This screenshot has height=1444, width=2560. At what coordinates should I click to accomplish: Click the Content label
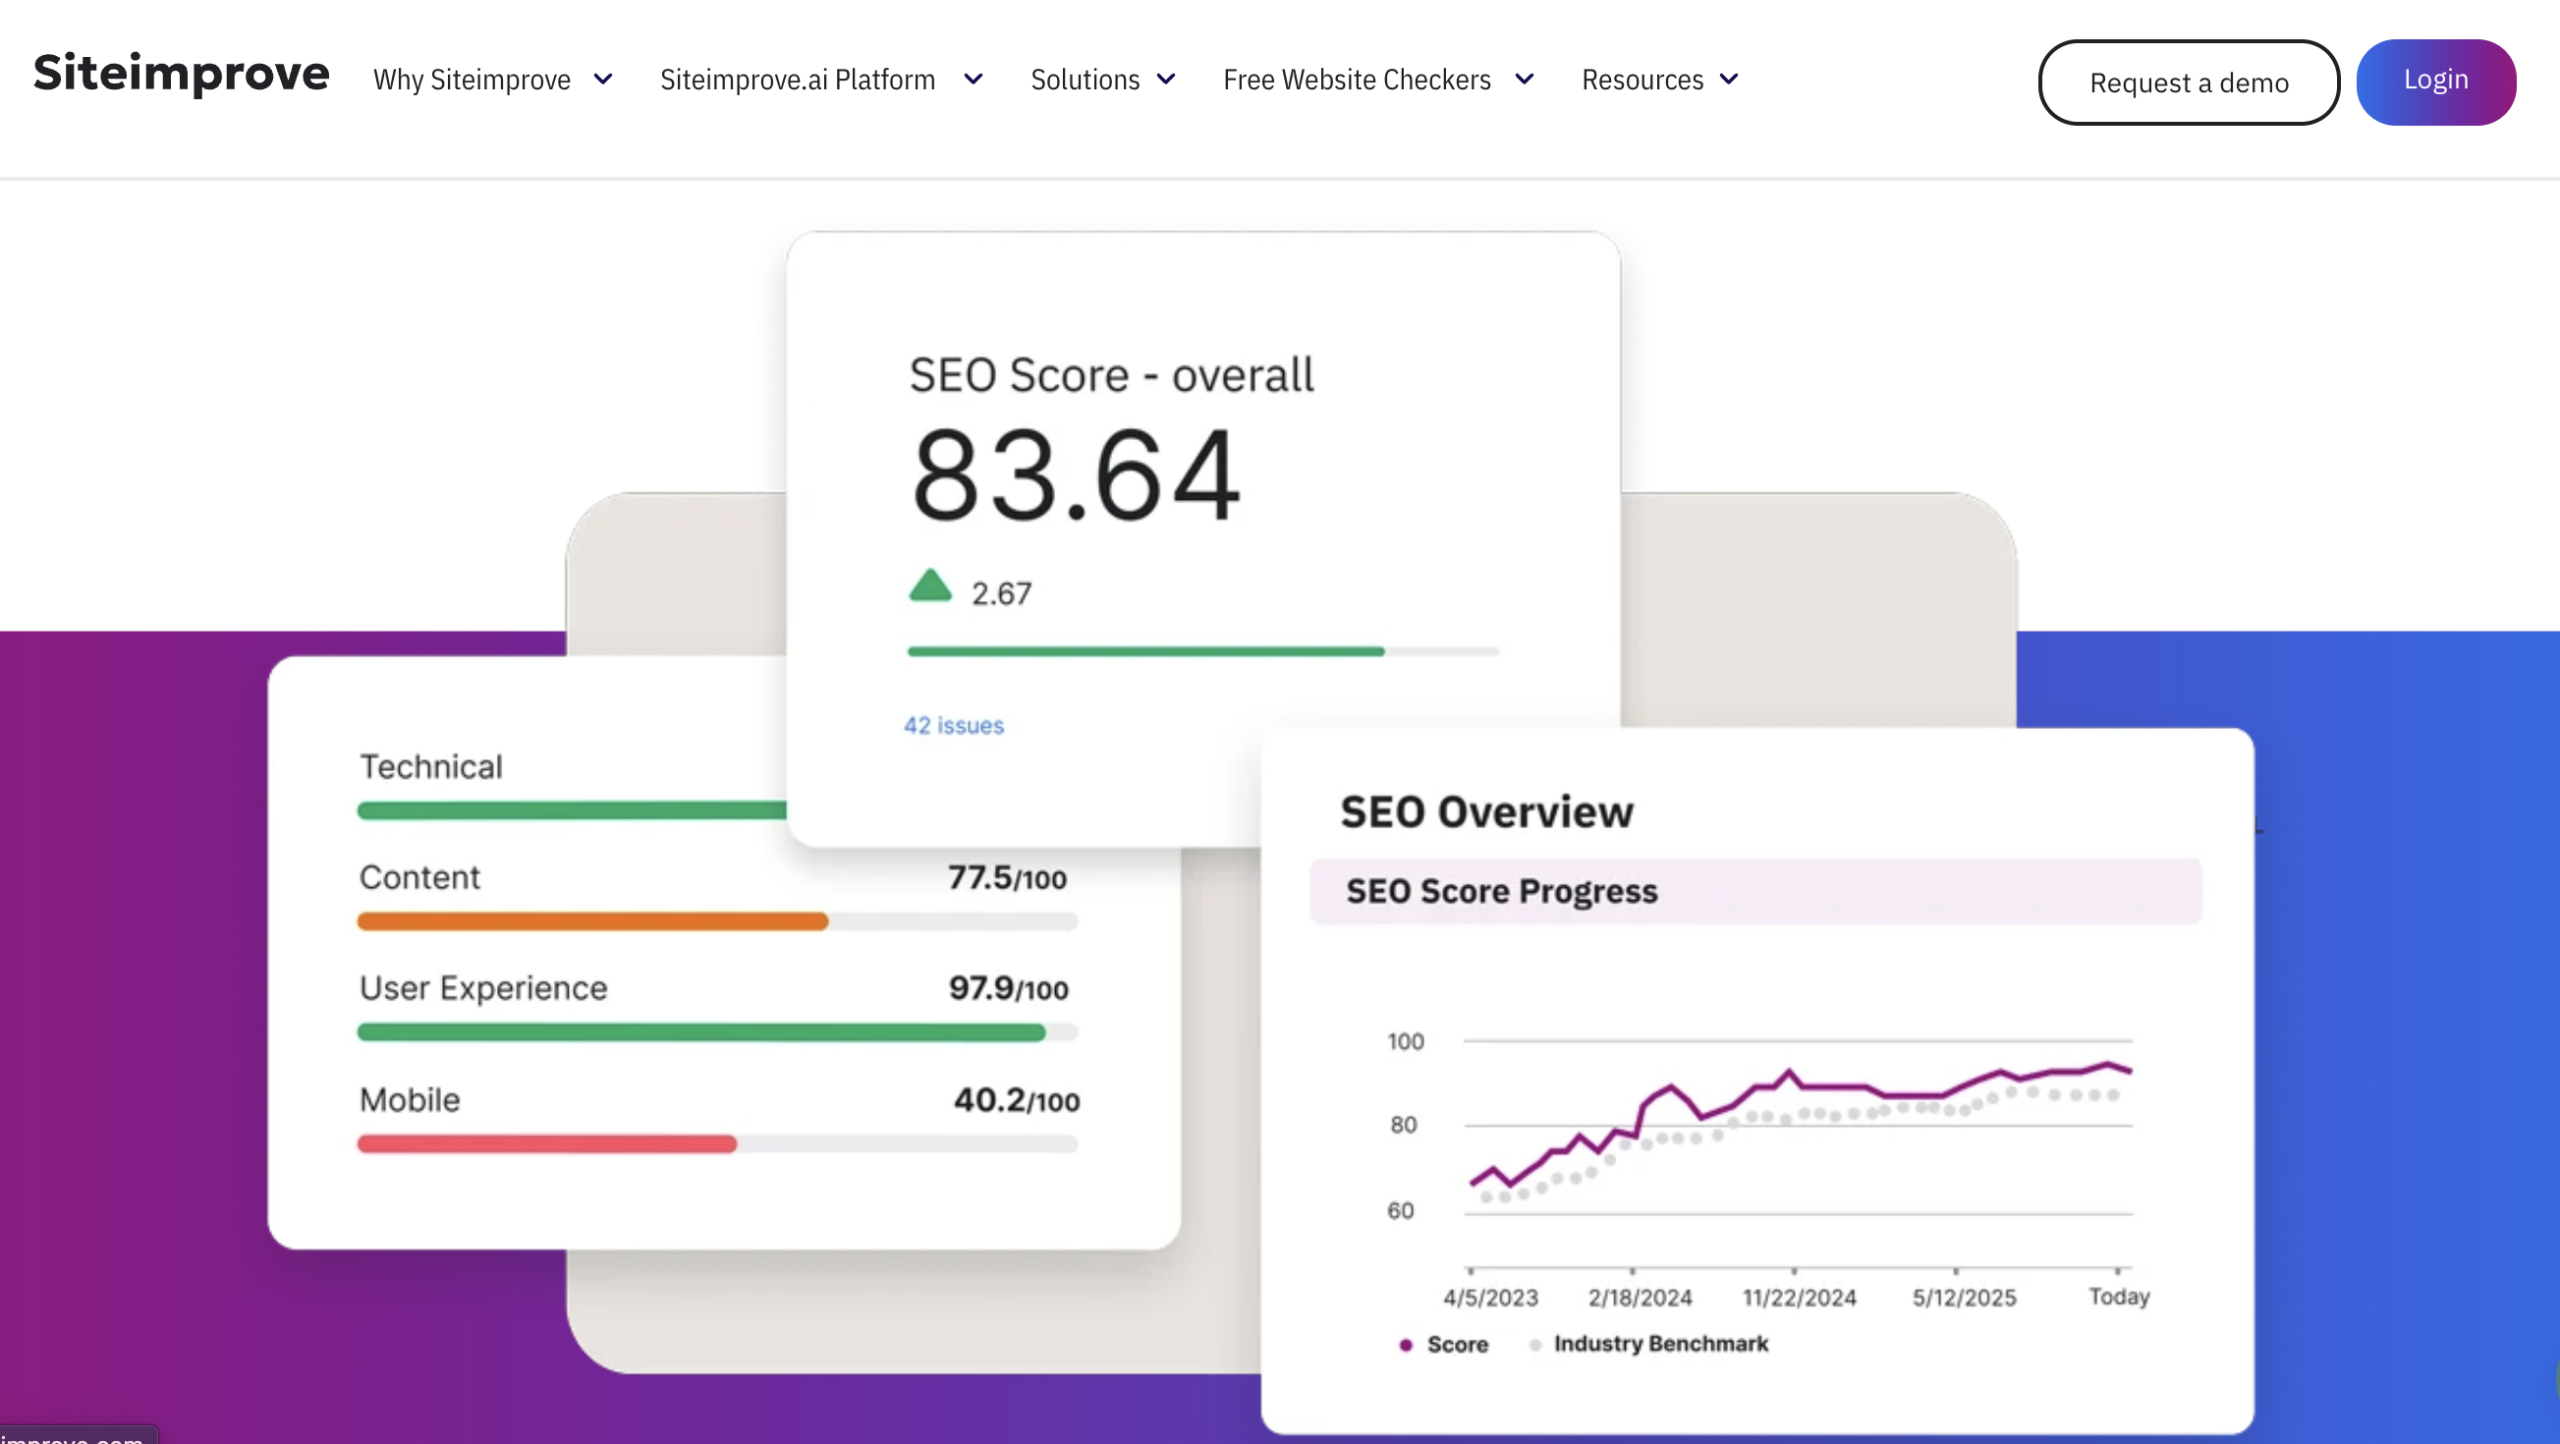tap(419, 877)
